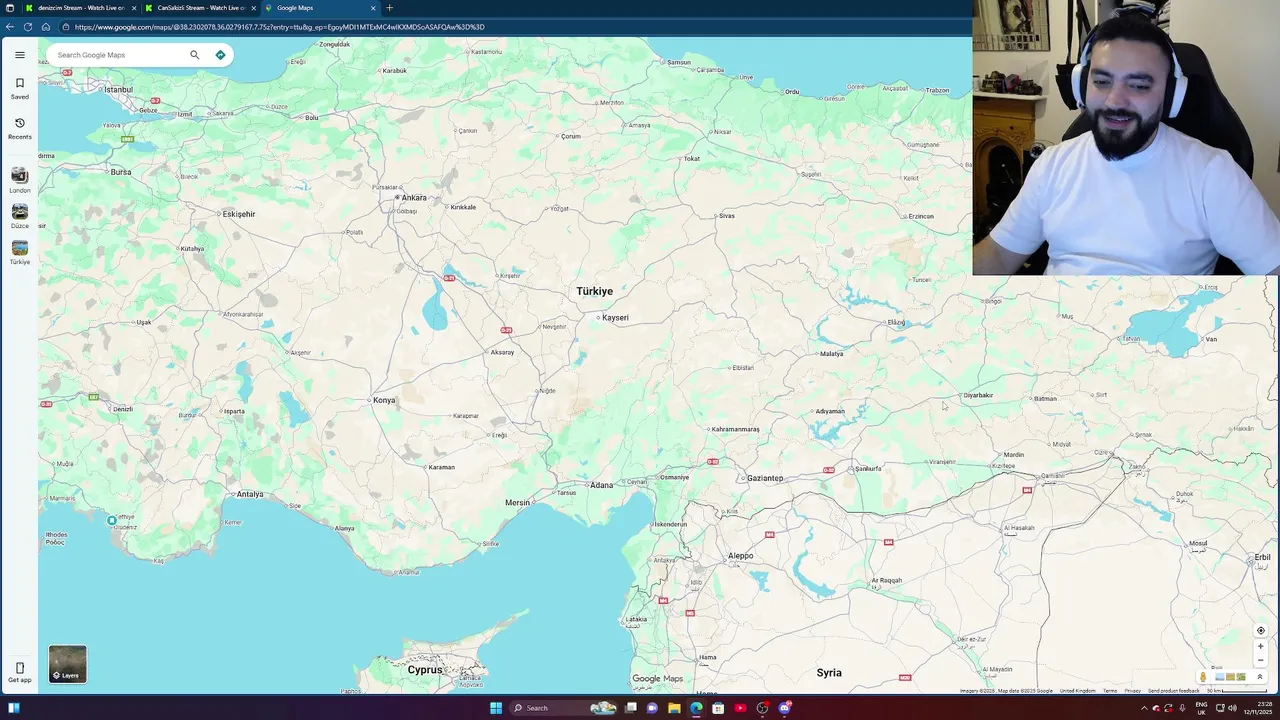Click Send product feedback link
Image resolution: width=1280 pixels, height=720 pixels.
pos(1173,691)
